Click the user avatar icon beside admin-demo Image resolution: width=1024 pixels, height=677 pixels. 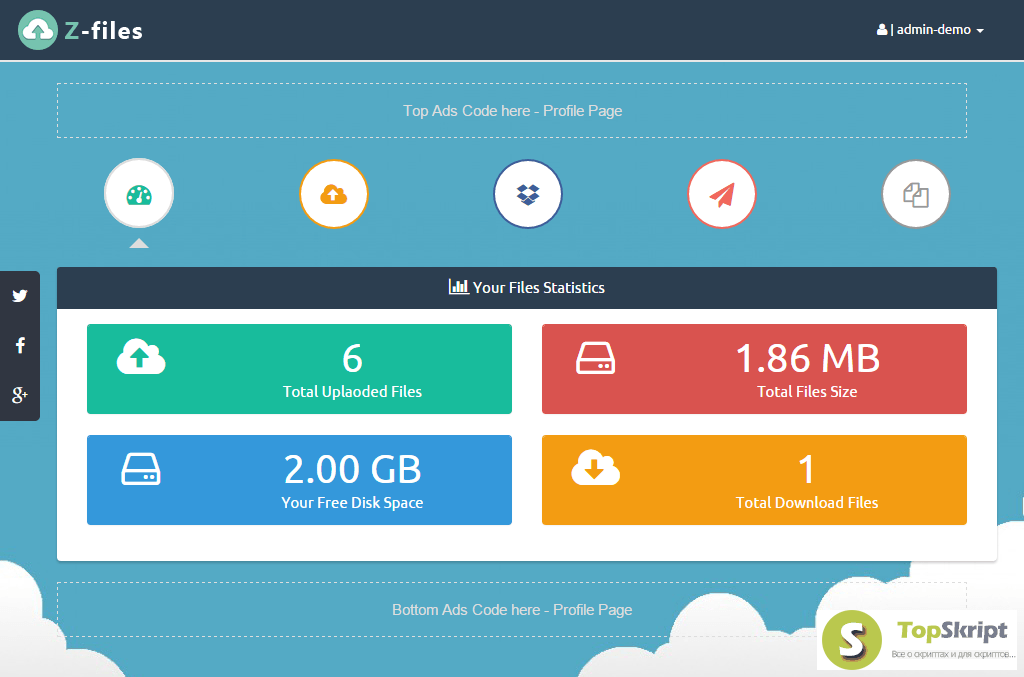[x=882, y=29]
